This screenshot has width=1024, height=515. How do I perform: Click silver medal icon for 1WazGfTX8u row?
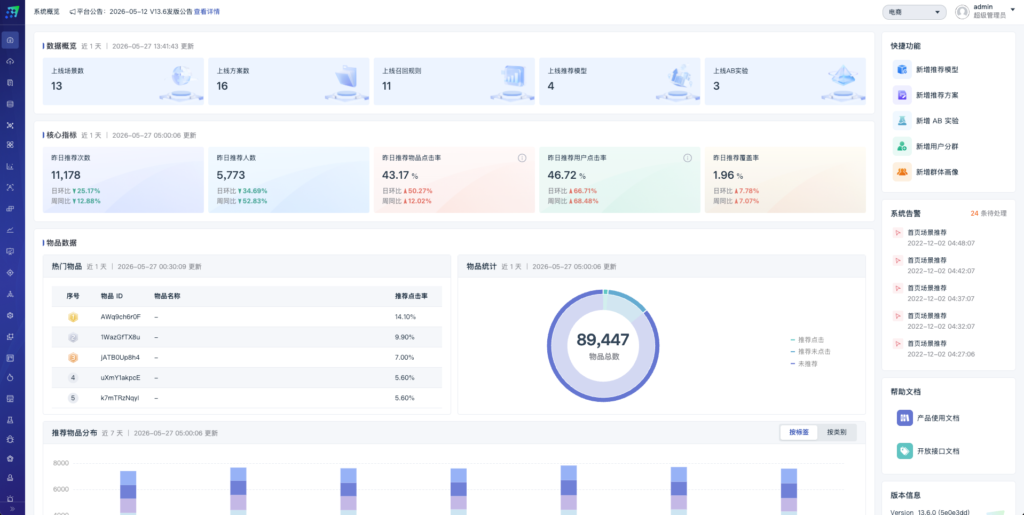(72, 337)
